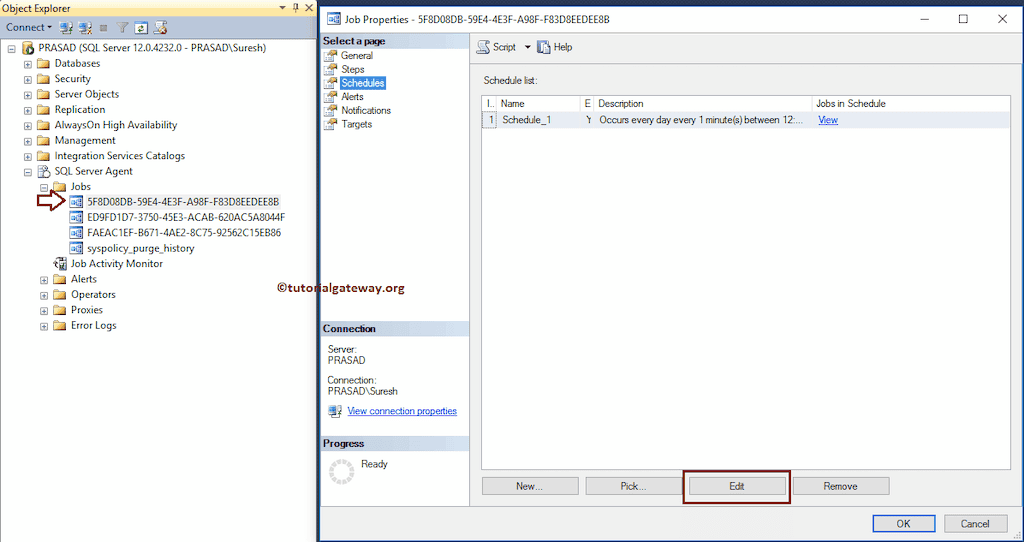Click the Description column header
The height and width of the screenshot is (542, 1024).
tap(703, 104)
